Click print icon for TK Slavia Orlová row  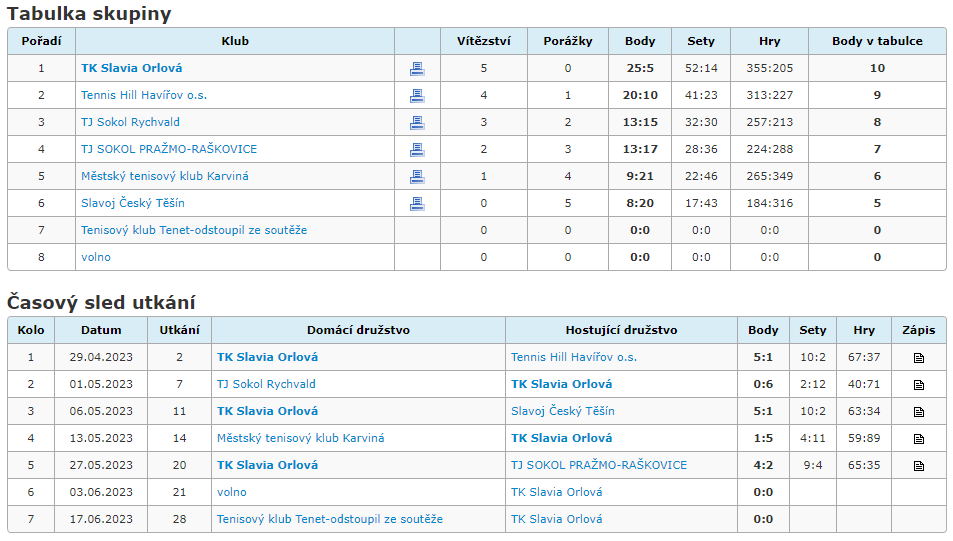(417, 69)
